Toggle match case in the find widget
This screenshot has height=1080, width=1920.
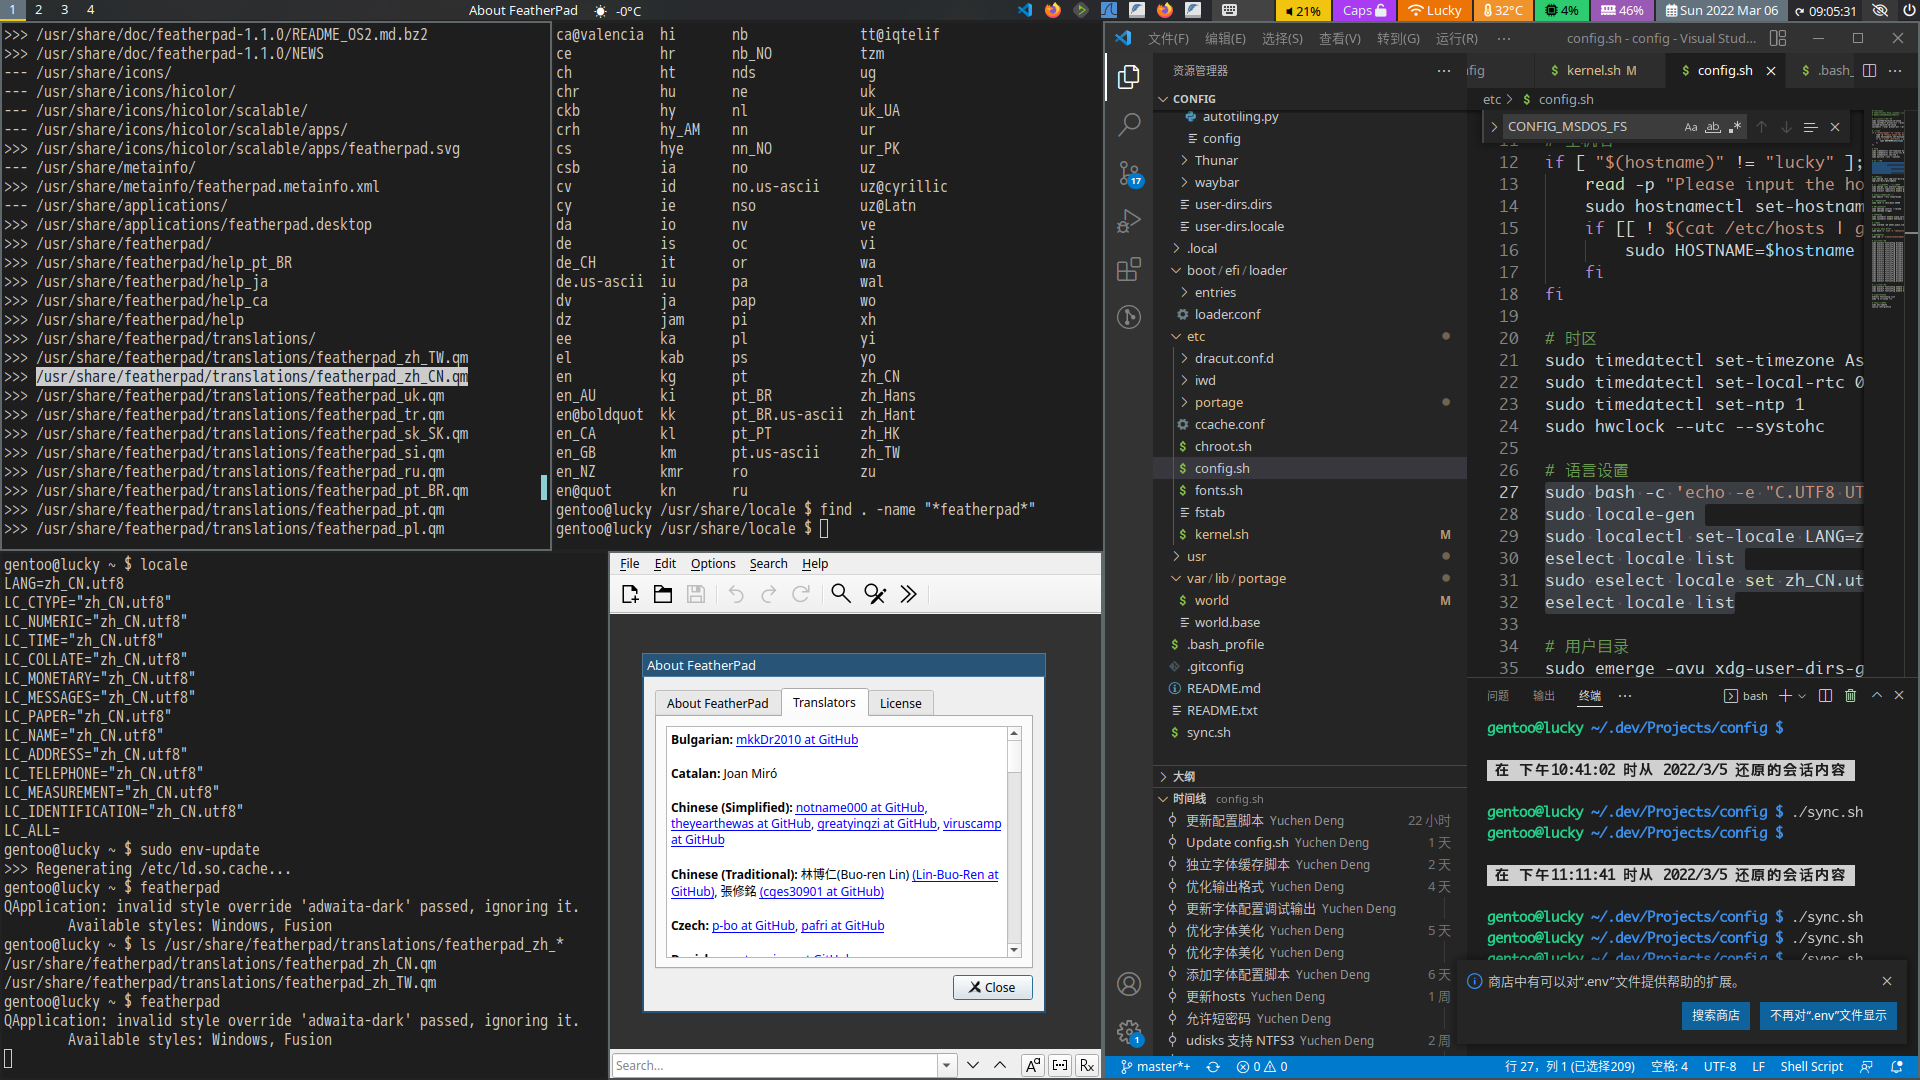(1691, 127)
